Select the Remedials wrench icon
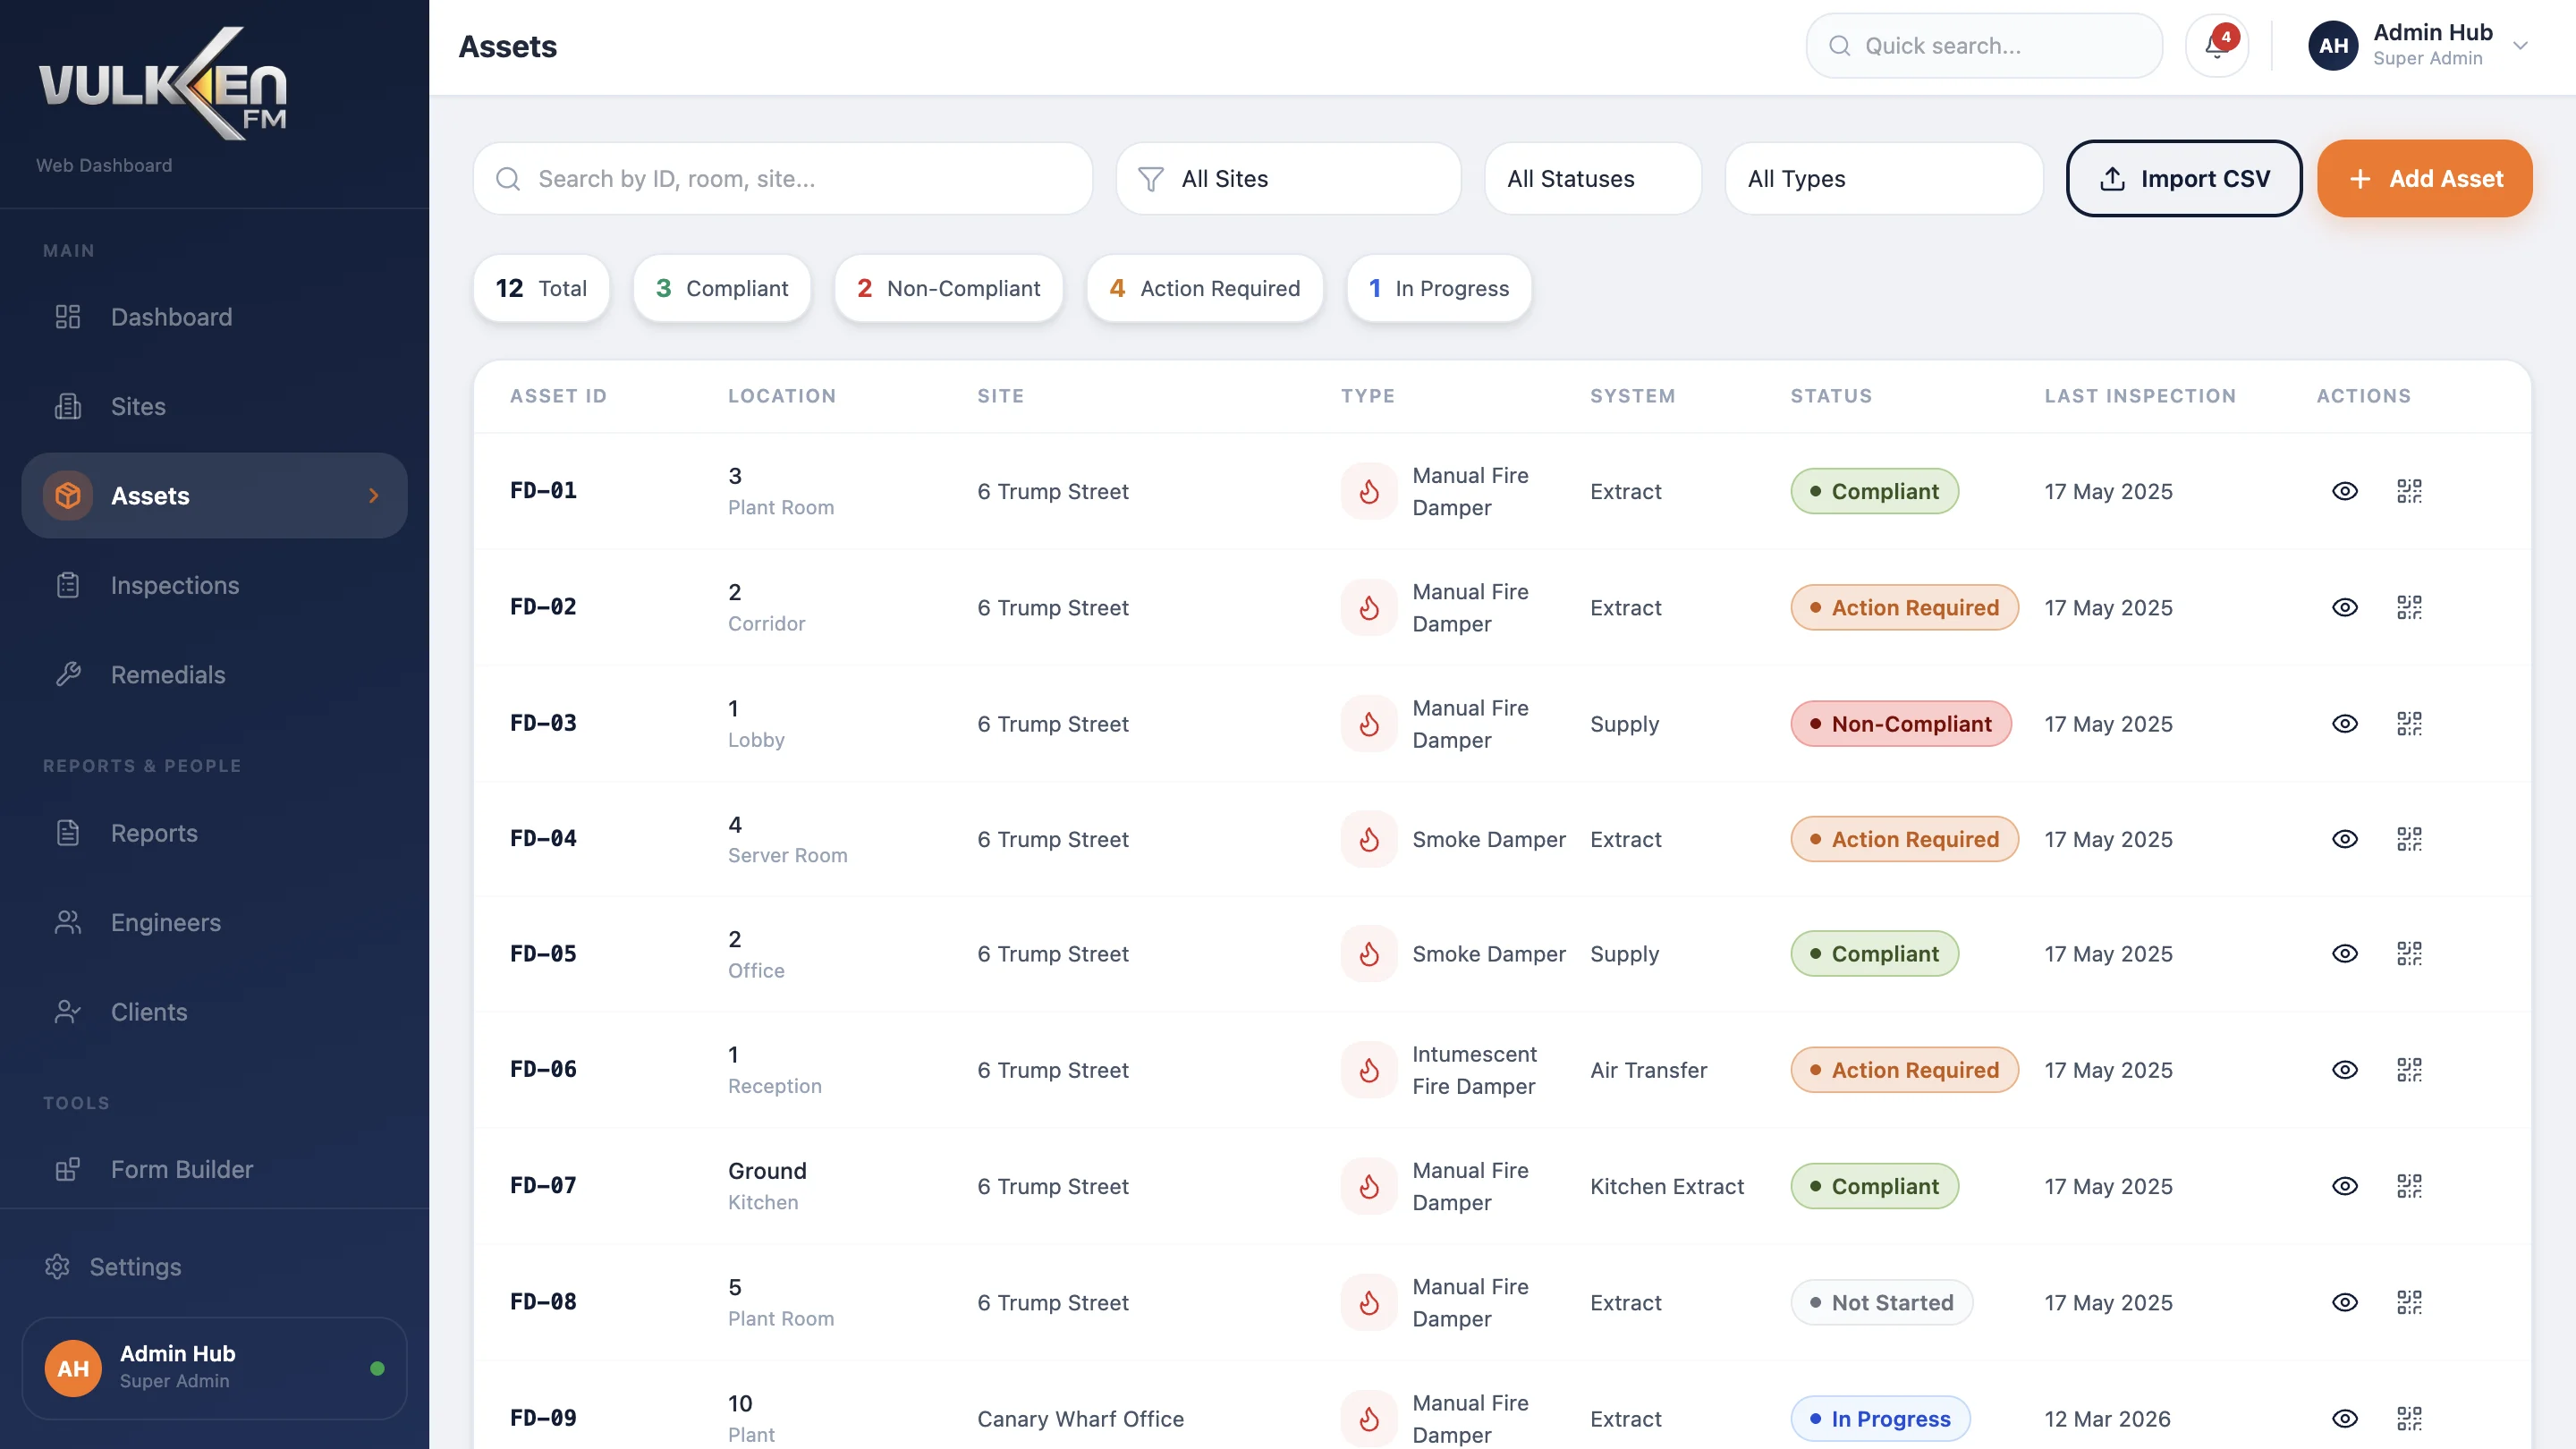Image resolution: width=2576 pixels, height=1449 pixels. pyautogui.click(x=67, y=674)
